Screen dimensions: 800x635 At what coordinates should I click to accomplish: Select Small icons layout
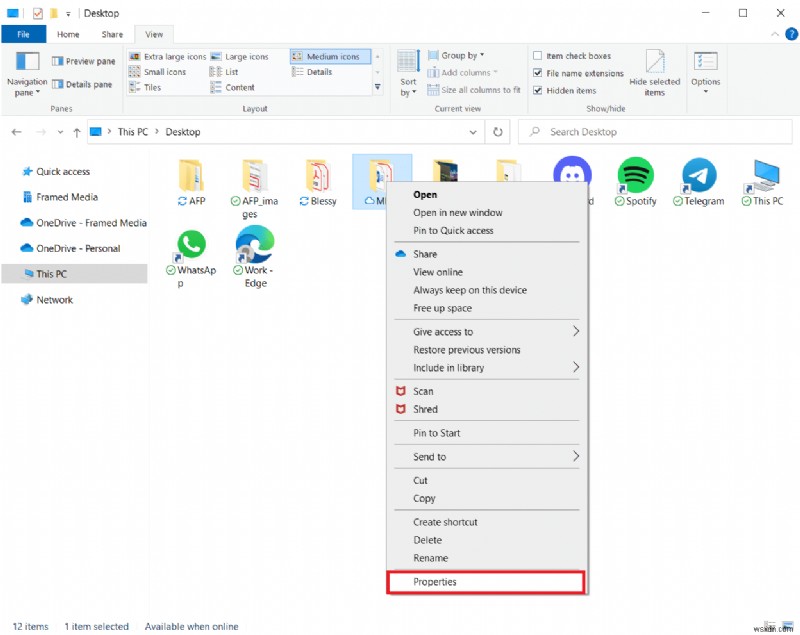tap(157, 72)
